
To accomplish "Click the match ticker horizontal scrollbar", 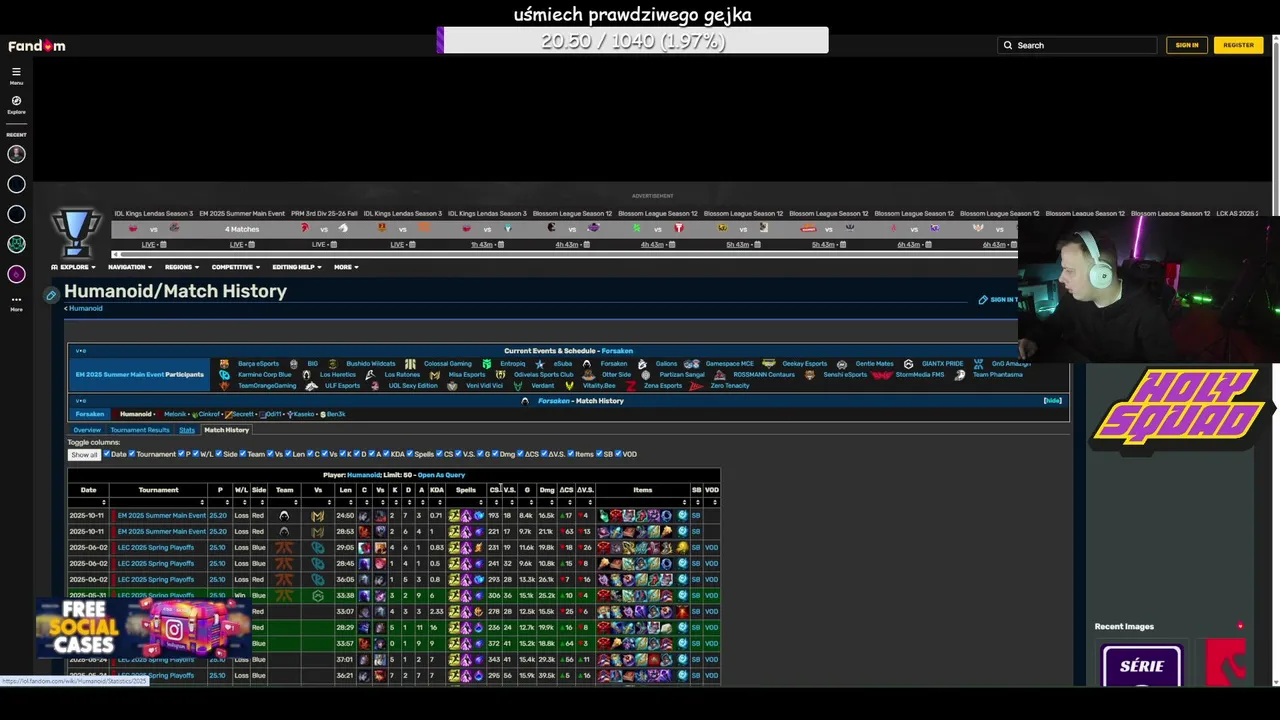I will click(x=565, y=255).
